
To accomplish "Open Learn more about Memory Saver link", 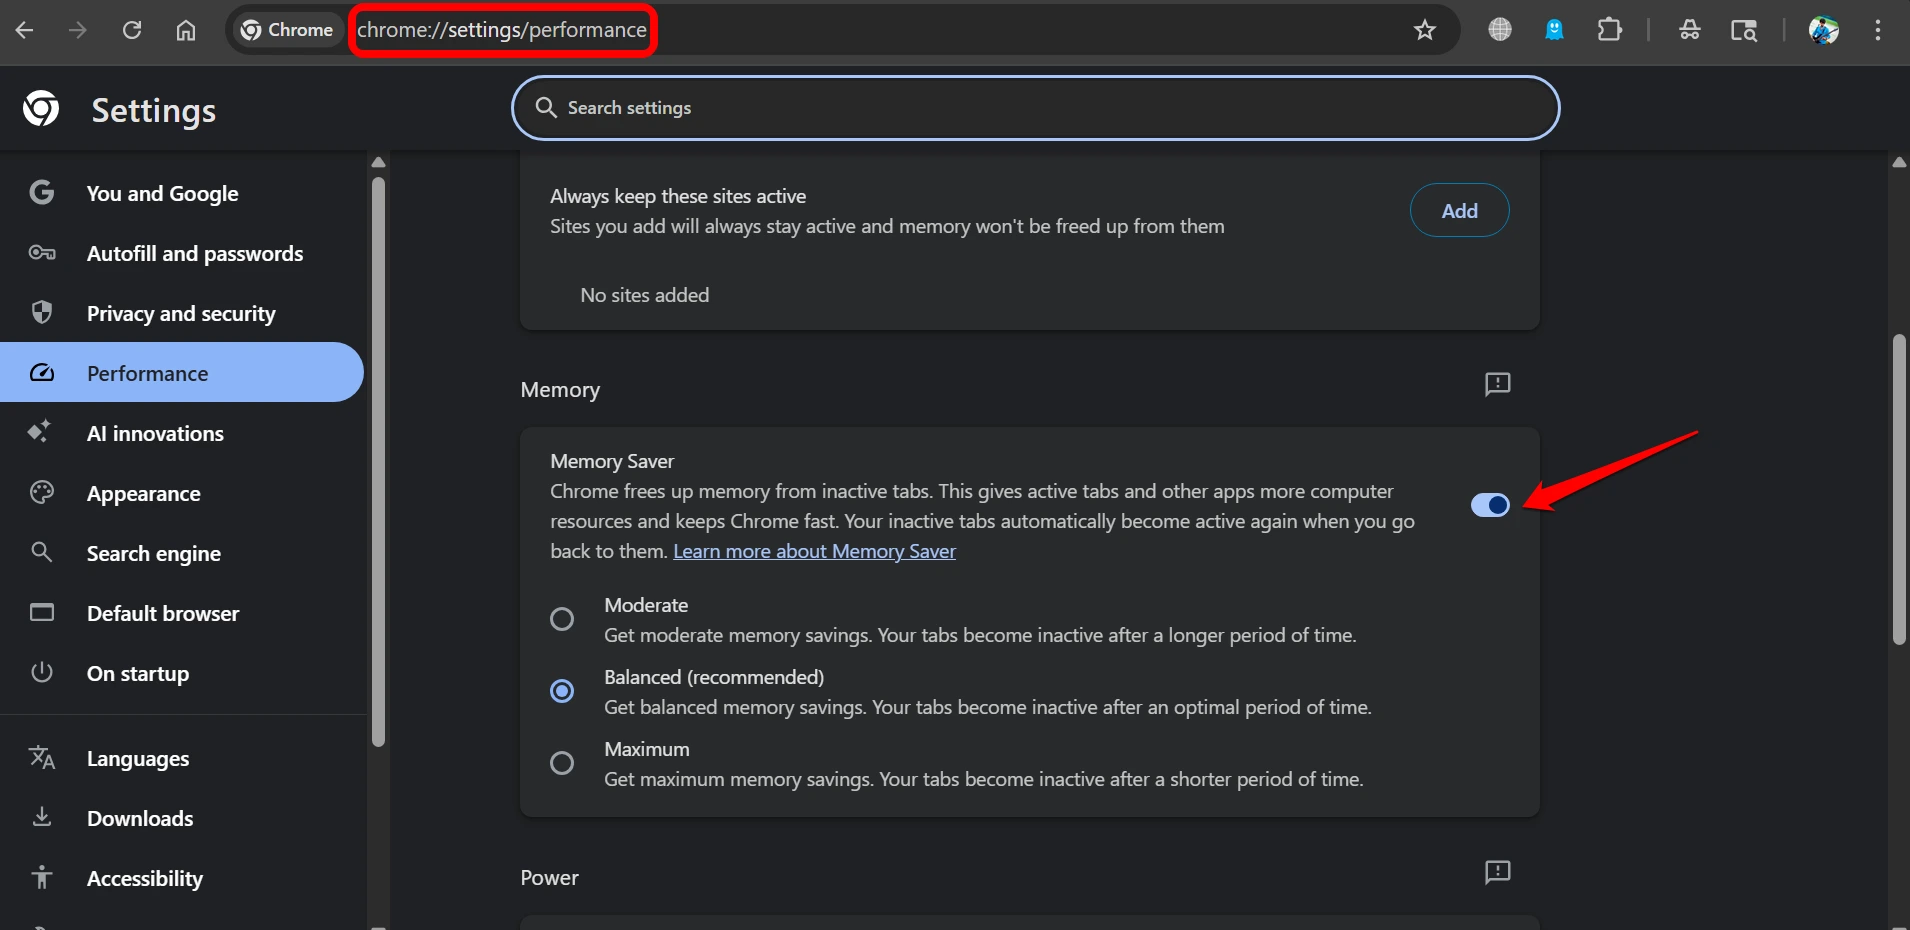I will click(814, 551).
